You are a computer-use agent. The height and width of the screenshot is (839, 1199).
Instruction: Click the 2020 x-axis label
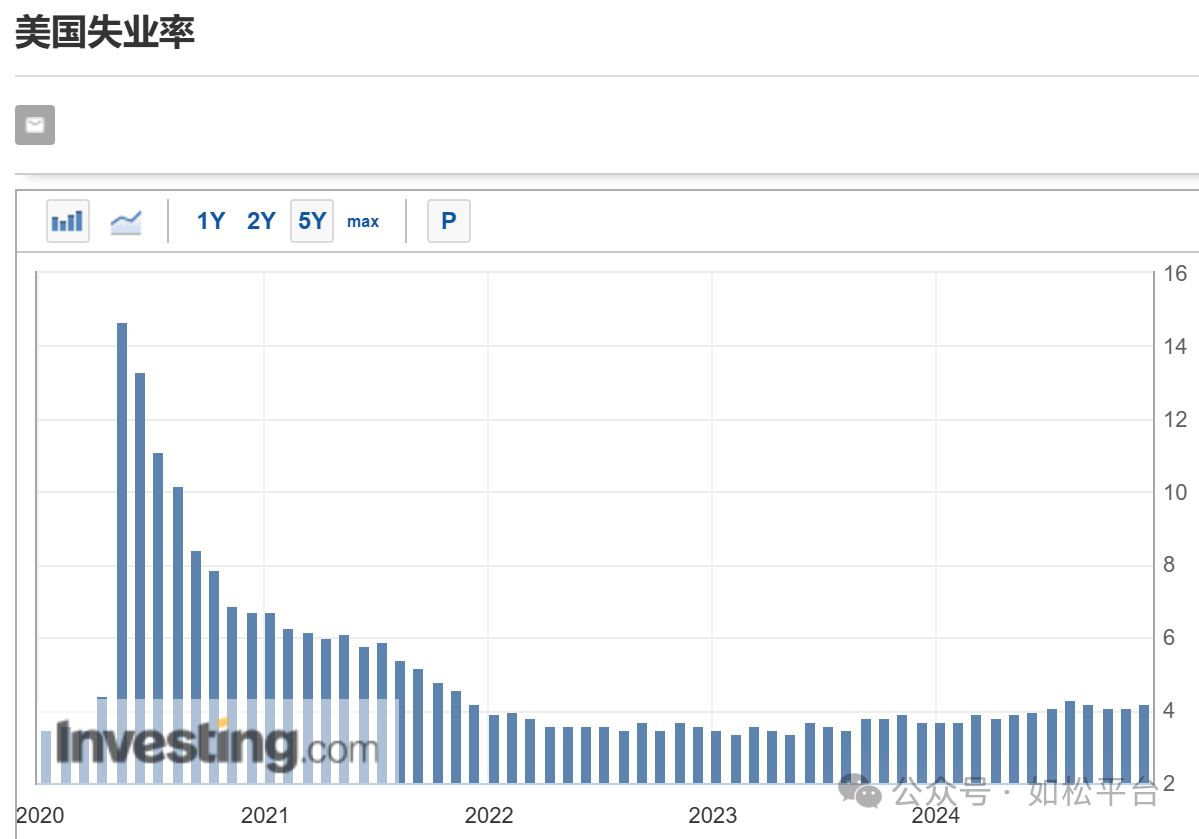click(40, 815)
